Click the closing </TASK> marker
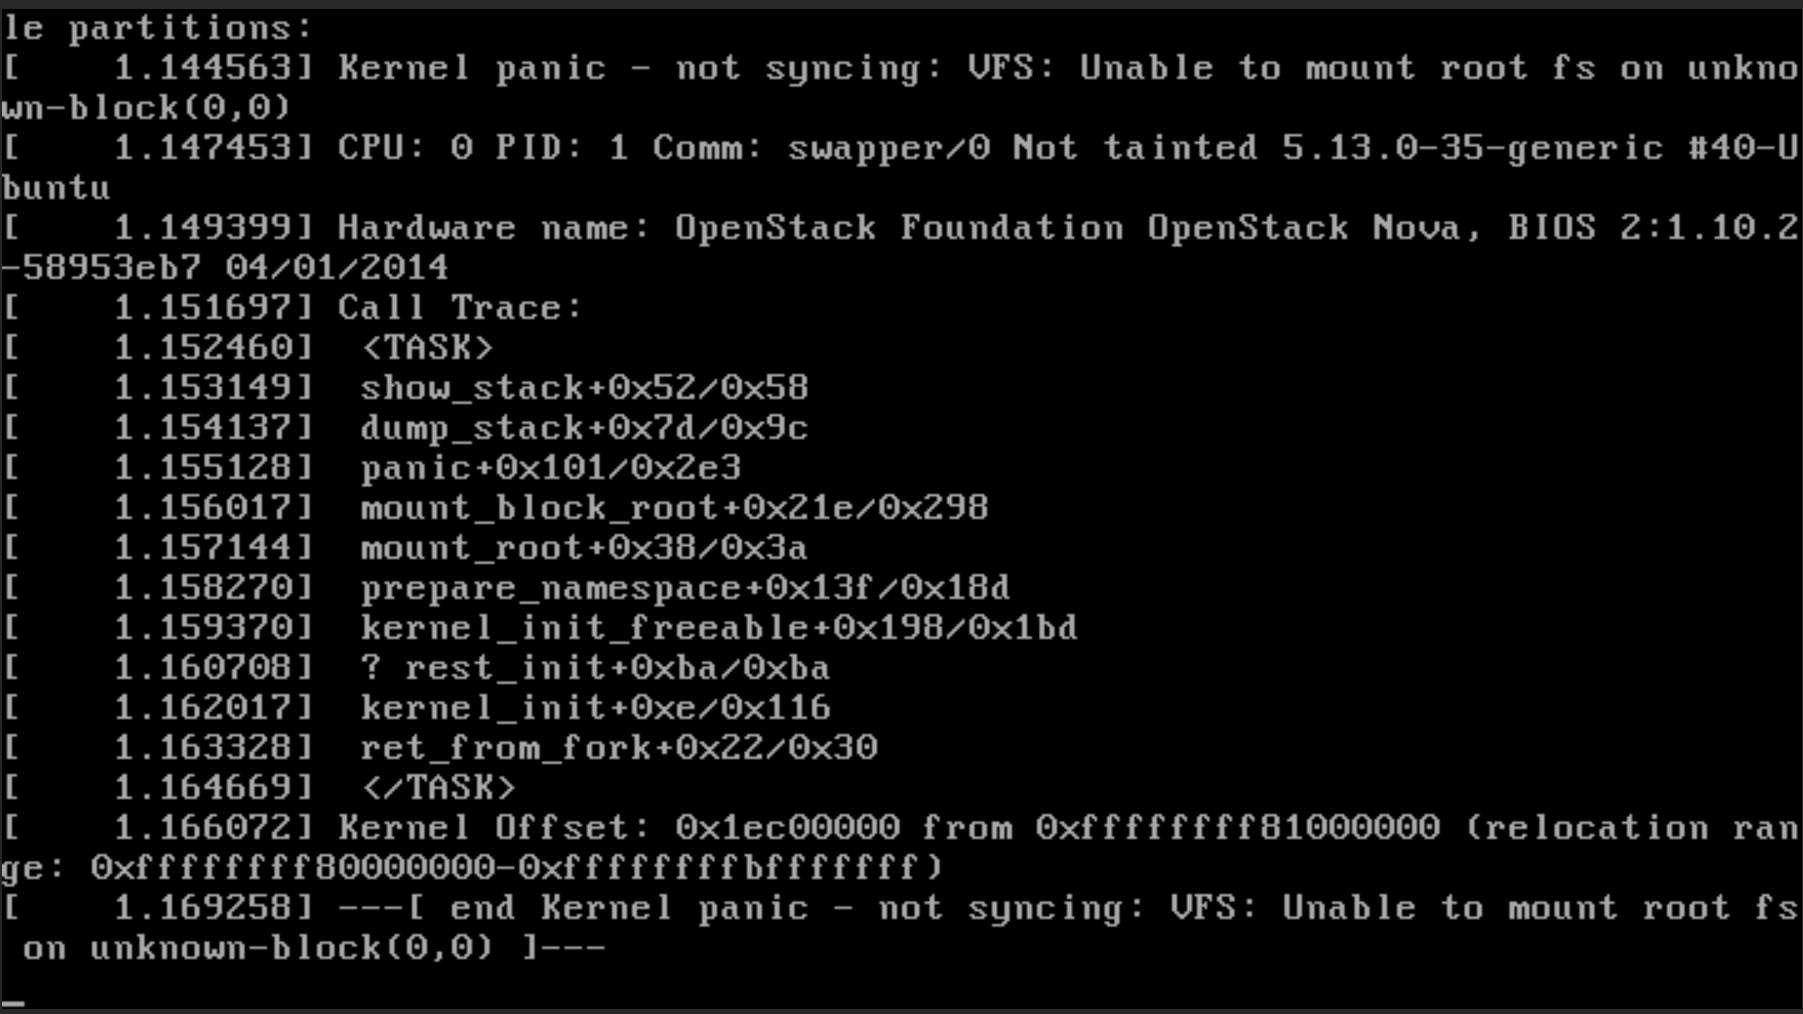The height and width of the screenshot is (1014, 1803). pos(438,788)
